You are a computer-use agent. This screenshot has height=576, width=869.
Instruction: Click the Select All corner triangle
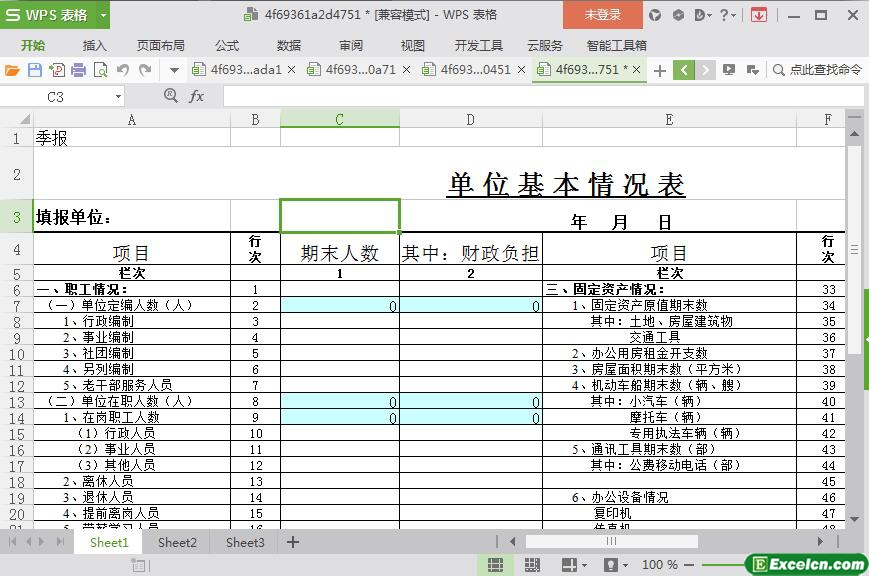point(24,119)
